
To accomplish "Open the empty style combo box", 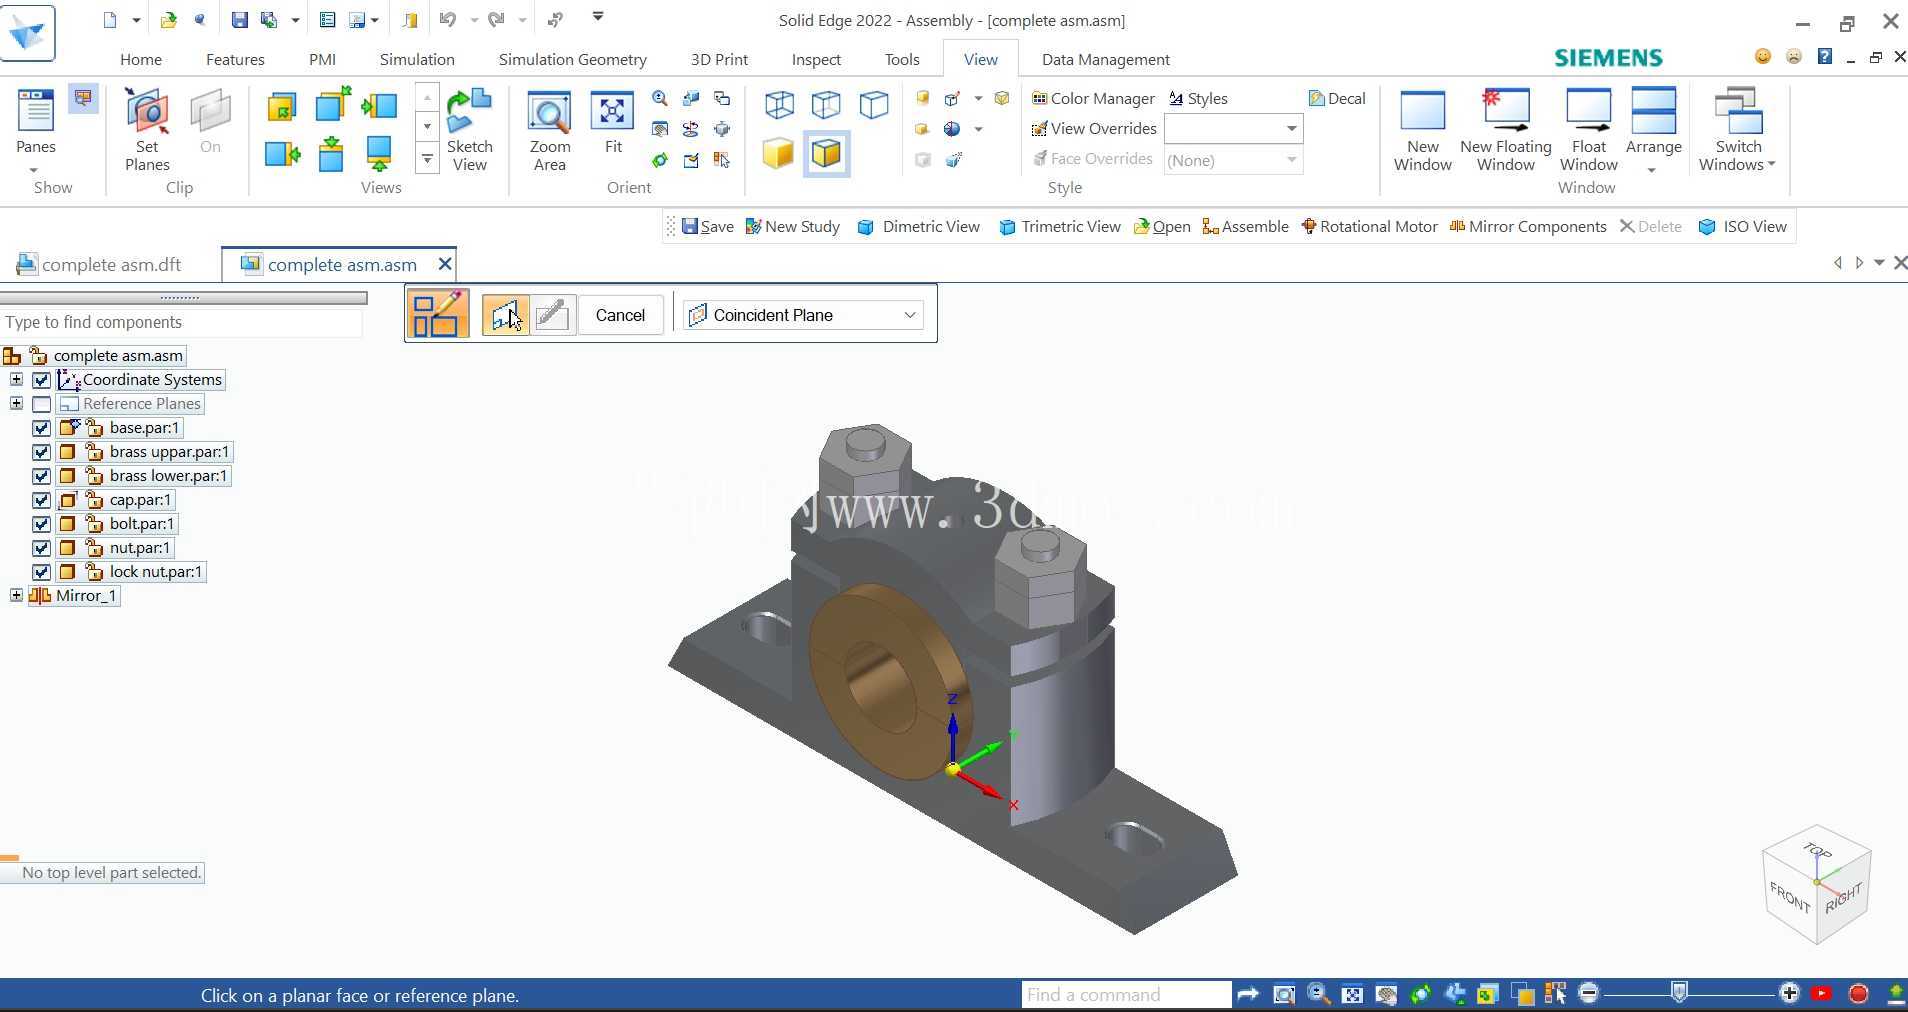I will pyautogui.click(x=1234, y=128).
